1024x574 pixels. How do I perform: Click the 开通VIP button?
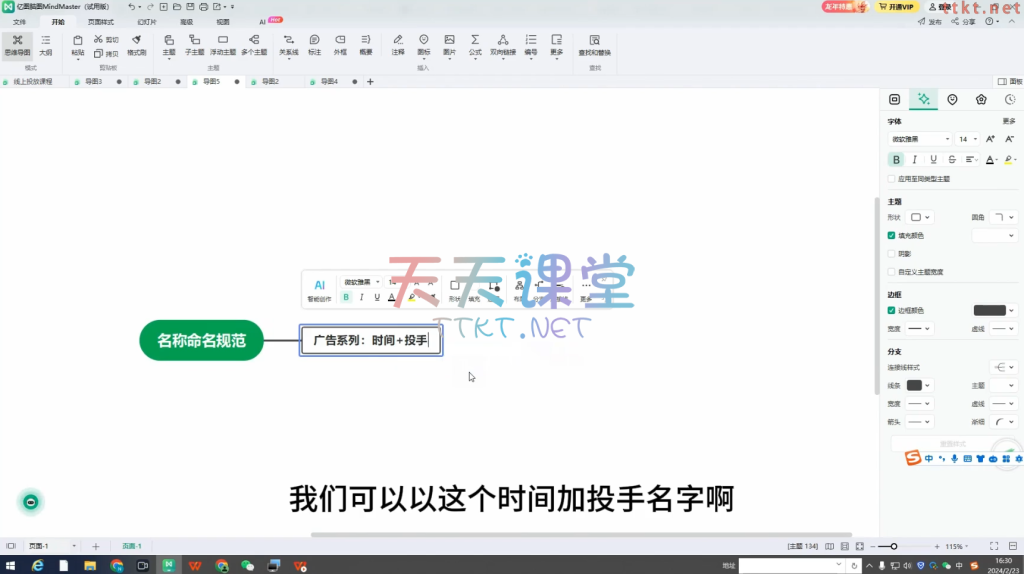coord(895,6)
